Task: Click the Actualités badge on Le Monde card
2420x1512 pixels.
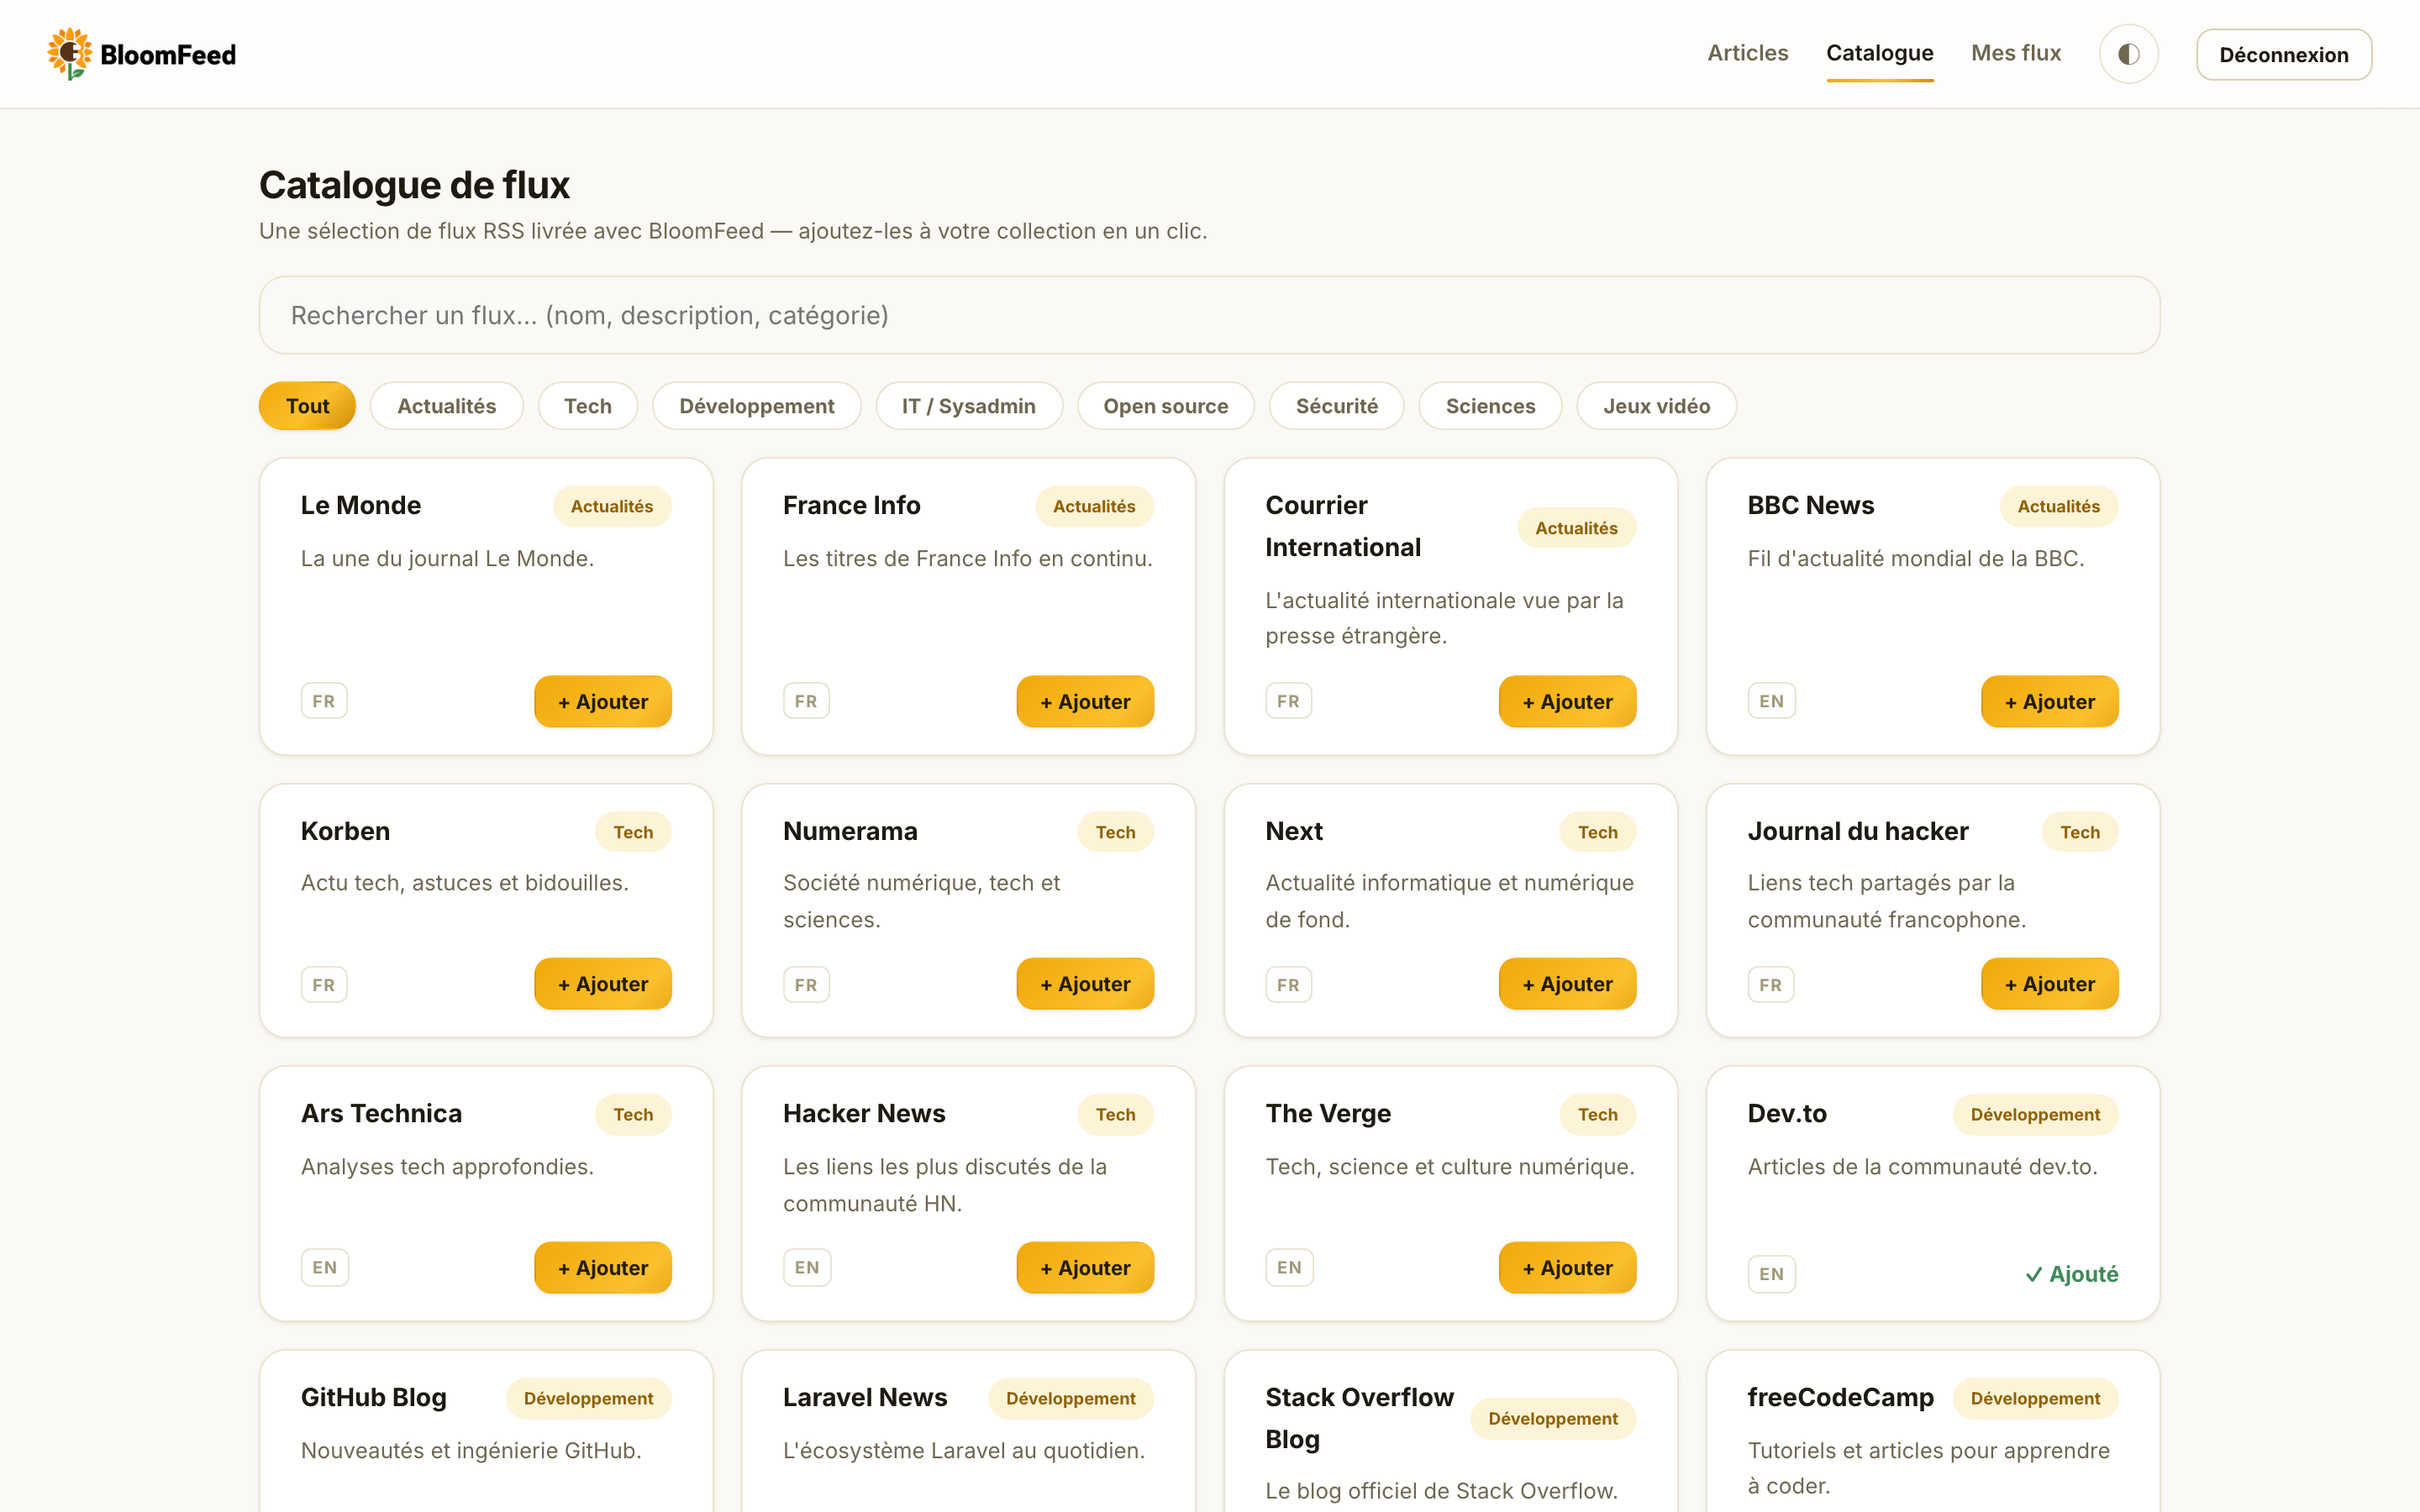Action: click(x=612, y=506)
